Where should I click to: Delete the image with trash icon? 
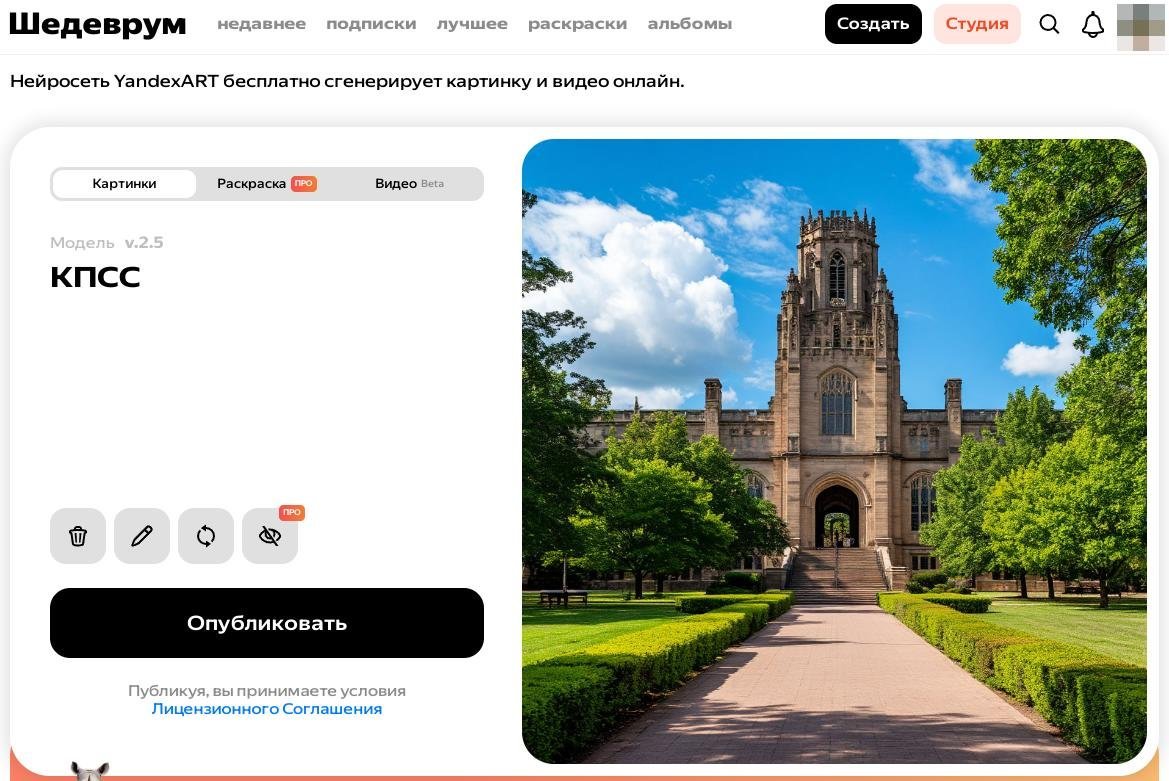coord(78,536)
